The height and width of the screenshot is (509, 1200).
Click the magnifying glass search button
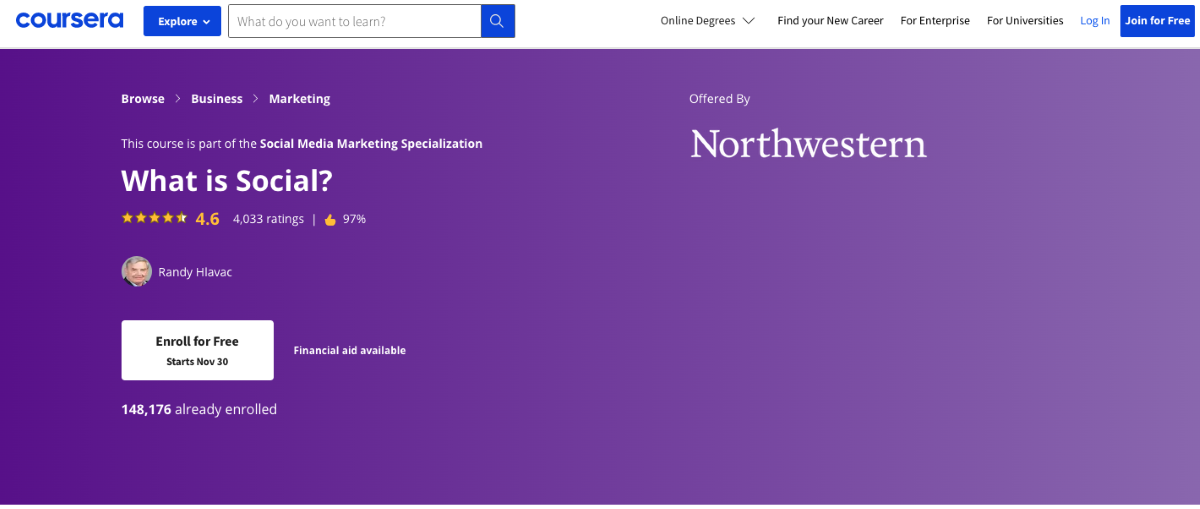[x=498, y=21]
